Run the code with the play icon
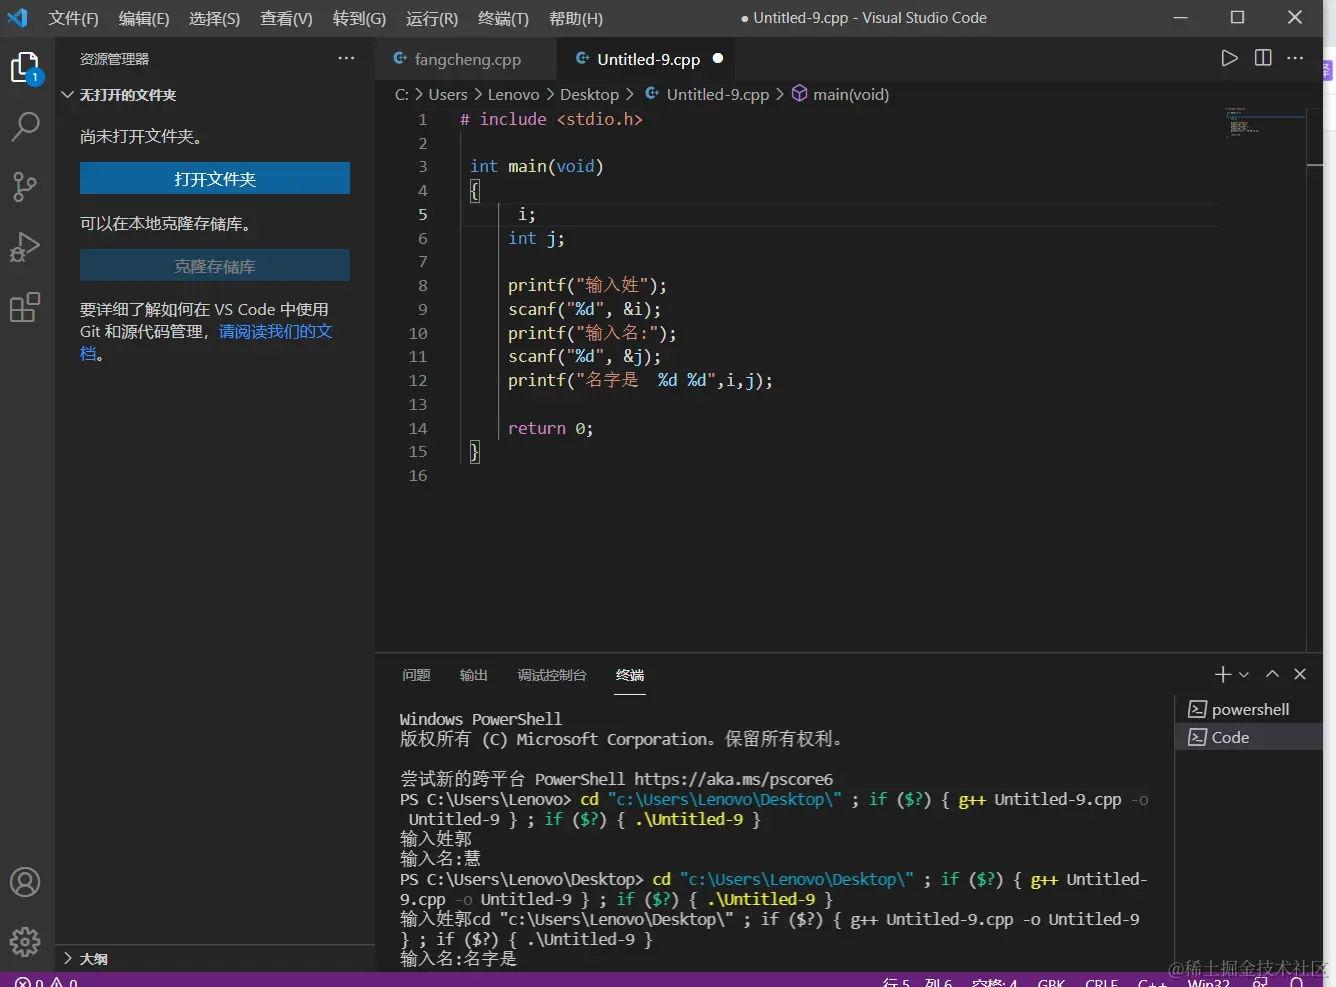This screenshot has height=987, width=1336. (x=1229, y=58)
